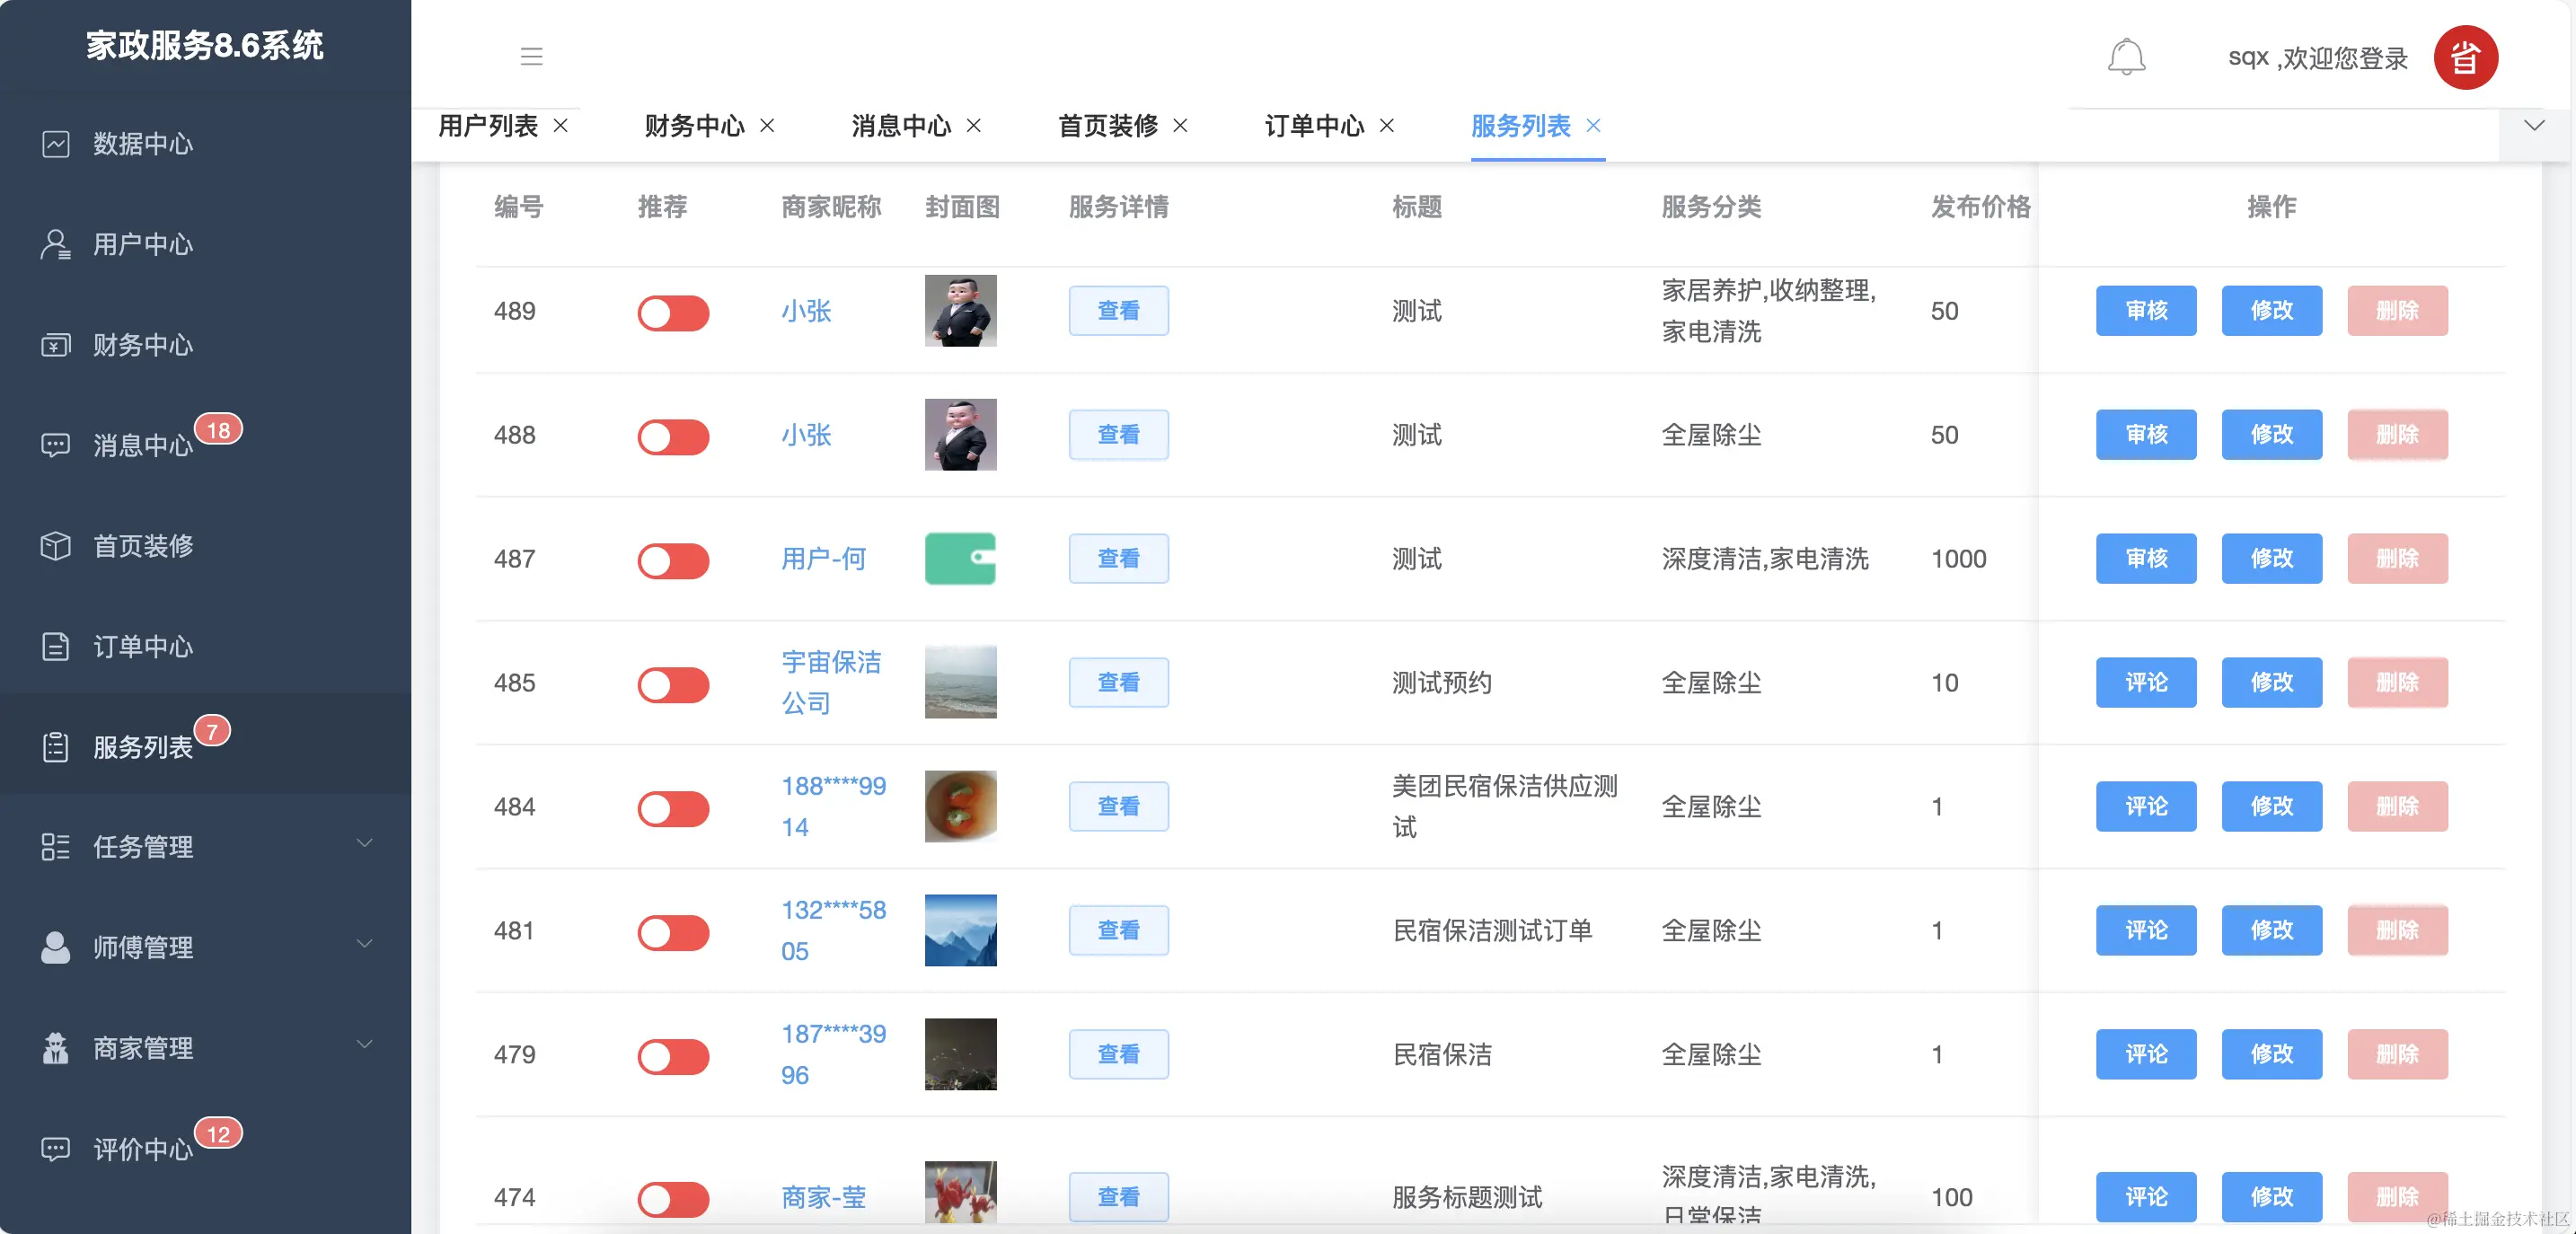Open the 首页装修 page from the sidebar
The width and height of the screenshot is (2576, 1234).
point(141,546)
